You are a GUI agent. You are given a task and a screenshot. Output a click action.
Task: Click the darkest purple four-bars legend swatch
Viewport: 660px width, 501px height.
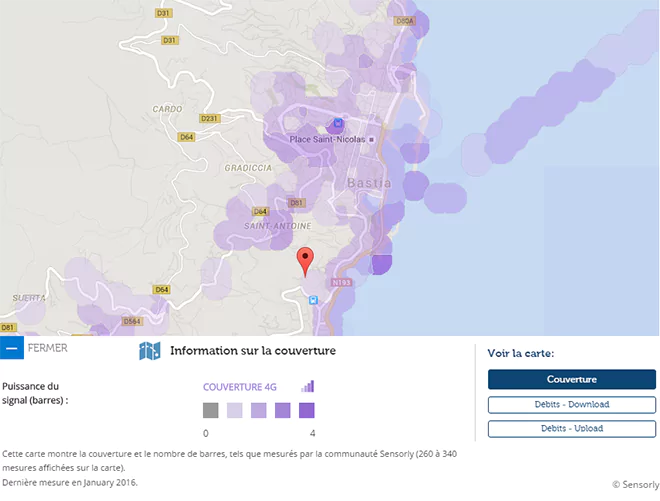click(x=307, y=410)
